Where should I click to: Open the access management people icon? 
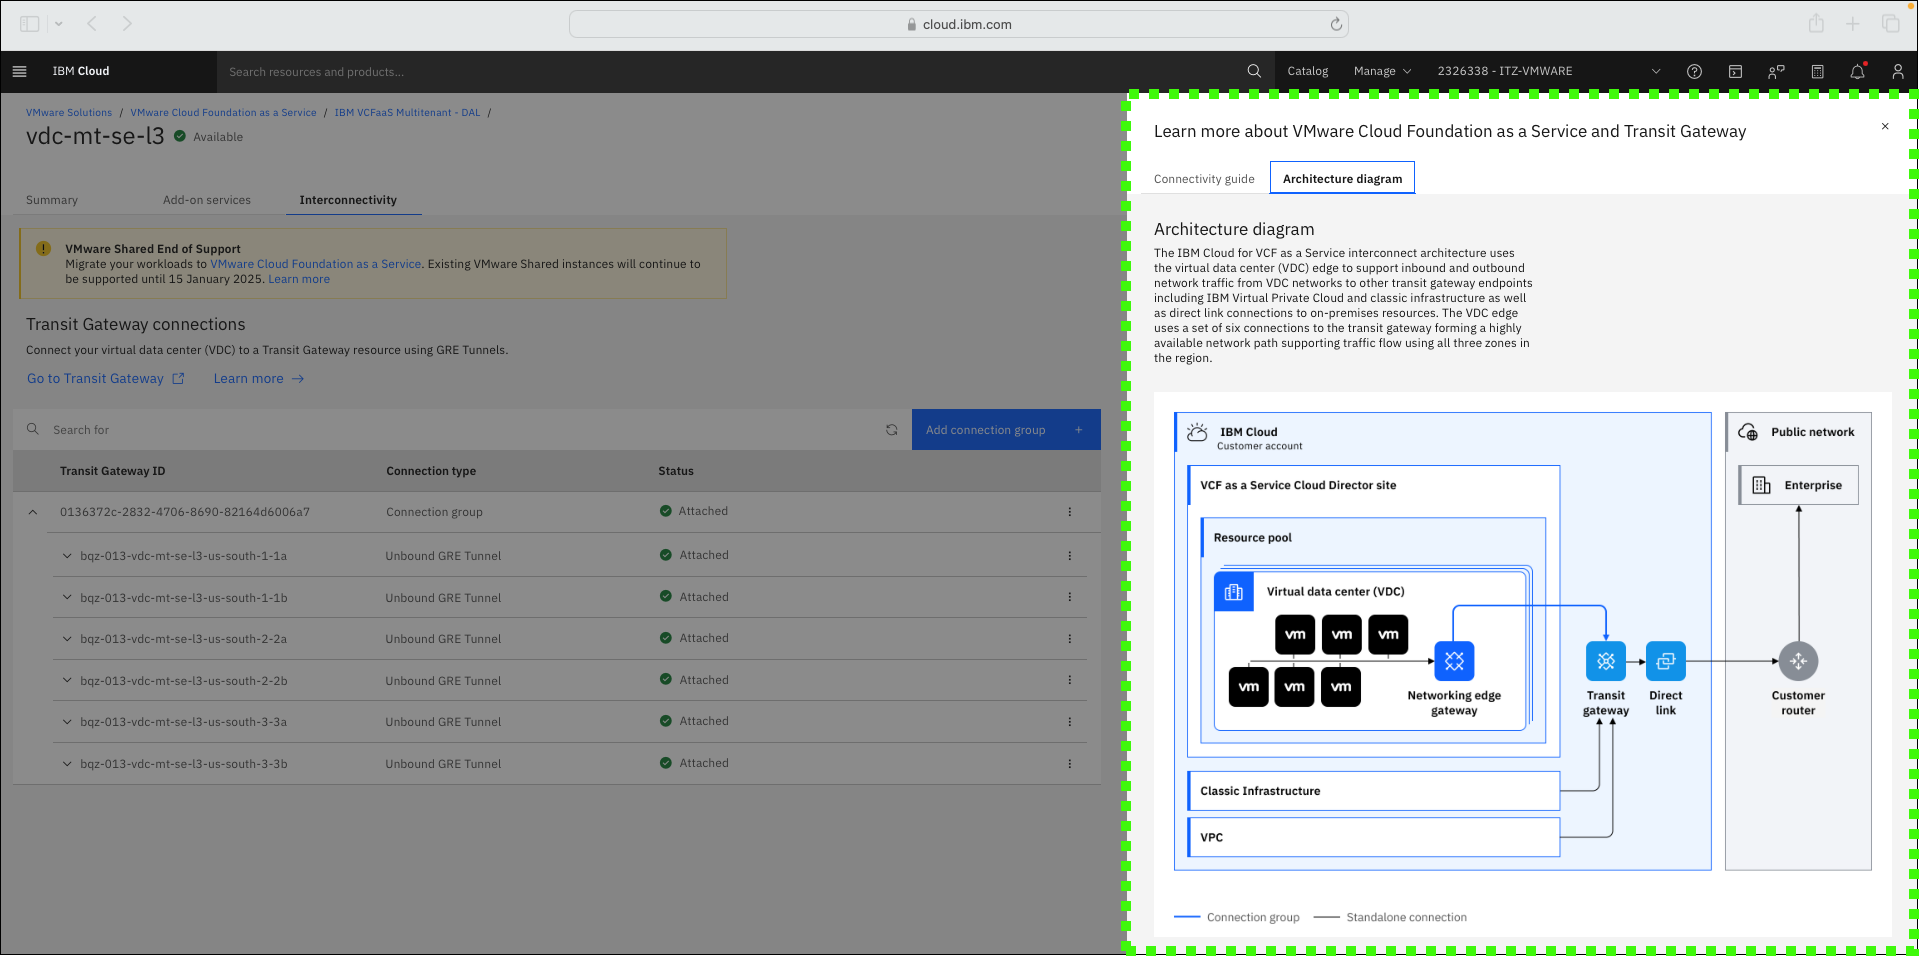[1776, 71]
